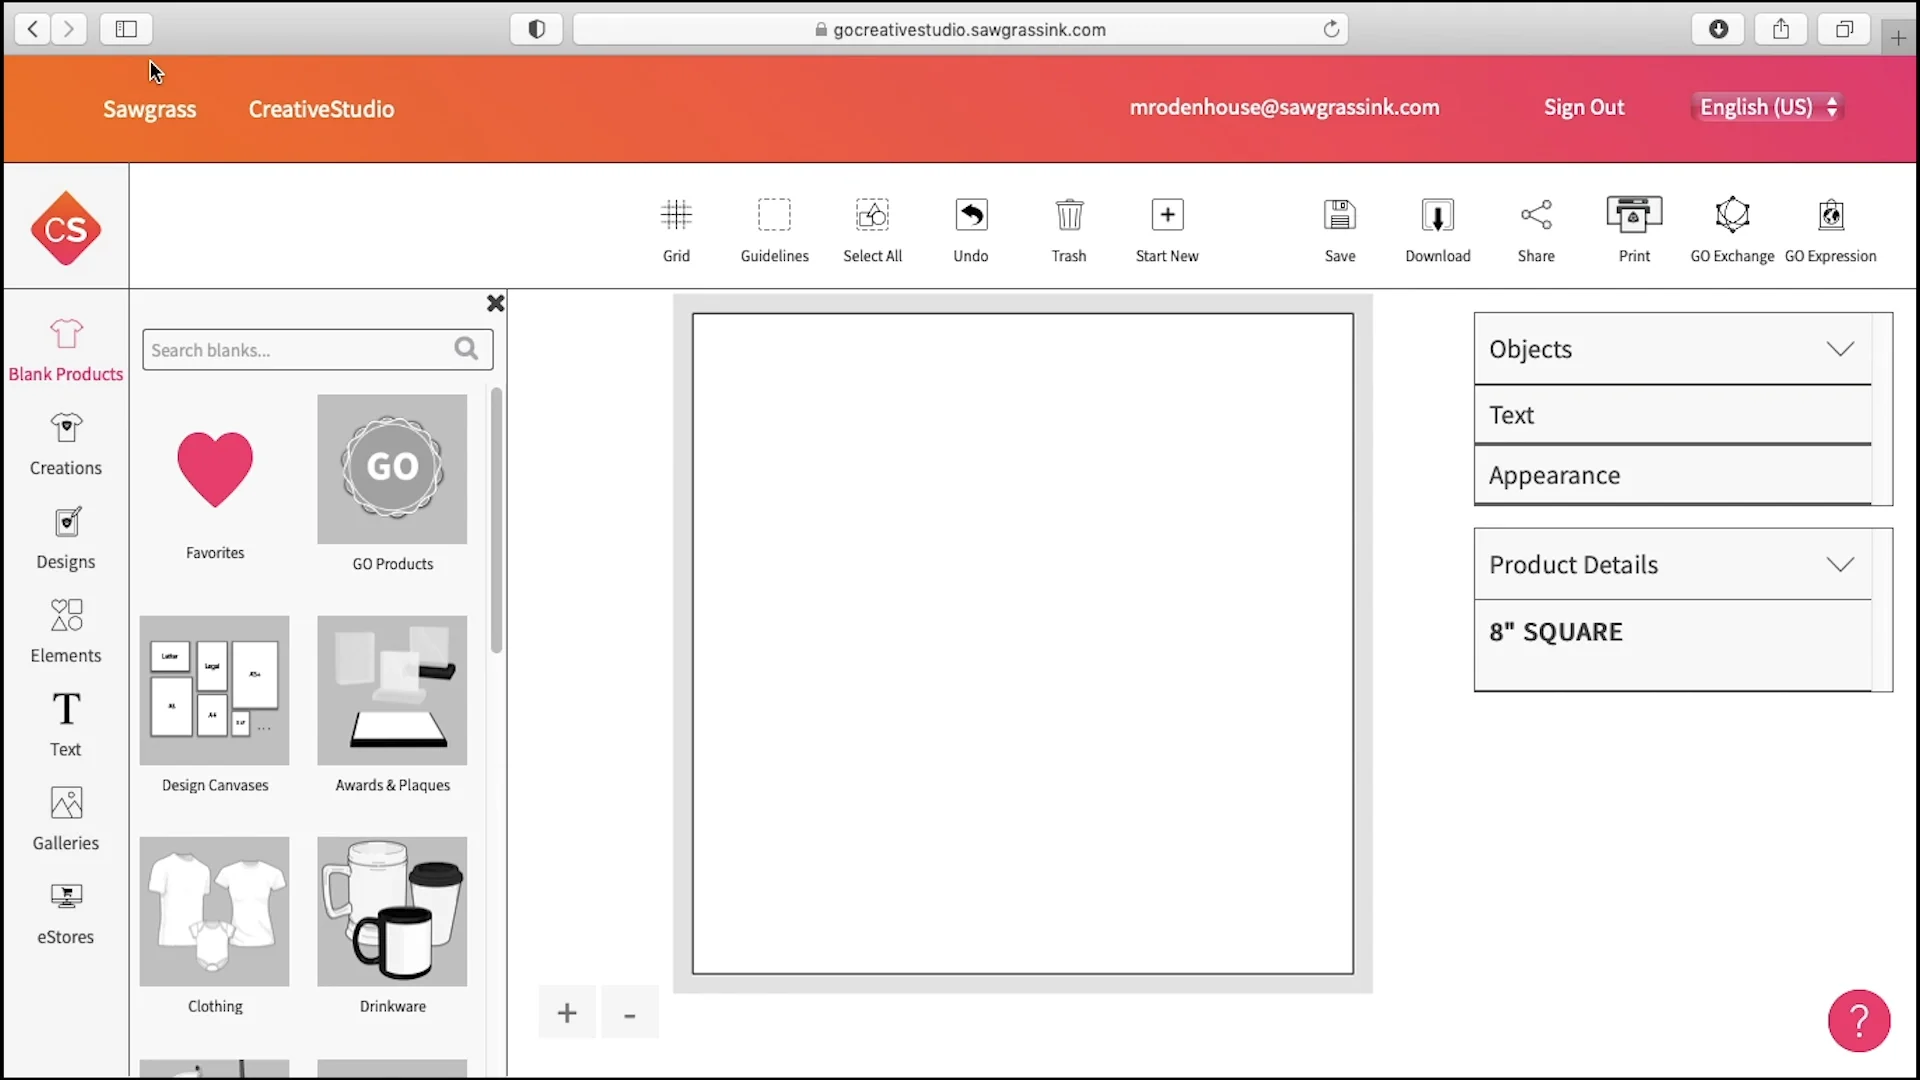Expand the Objects panel chevron
Screen dimensions: 1920x1080
(x=1839, y=349)
